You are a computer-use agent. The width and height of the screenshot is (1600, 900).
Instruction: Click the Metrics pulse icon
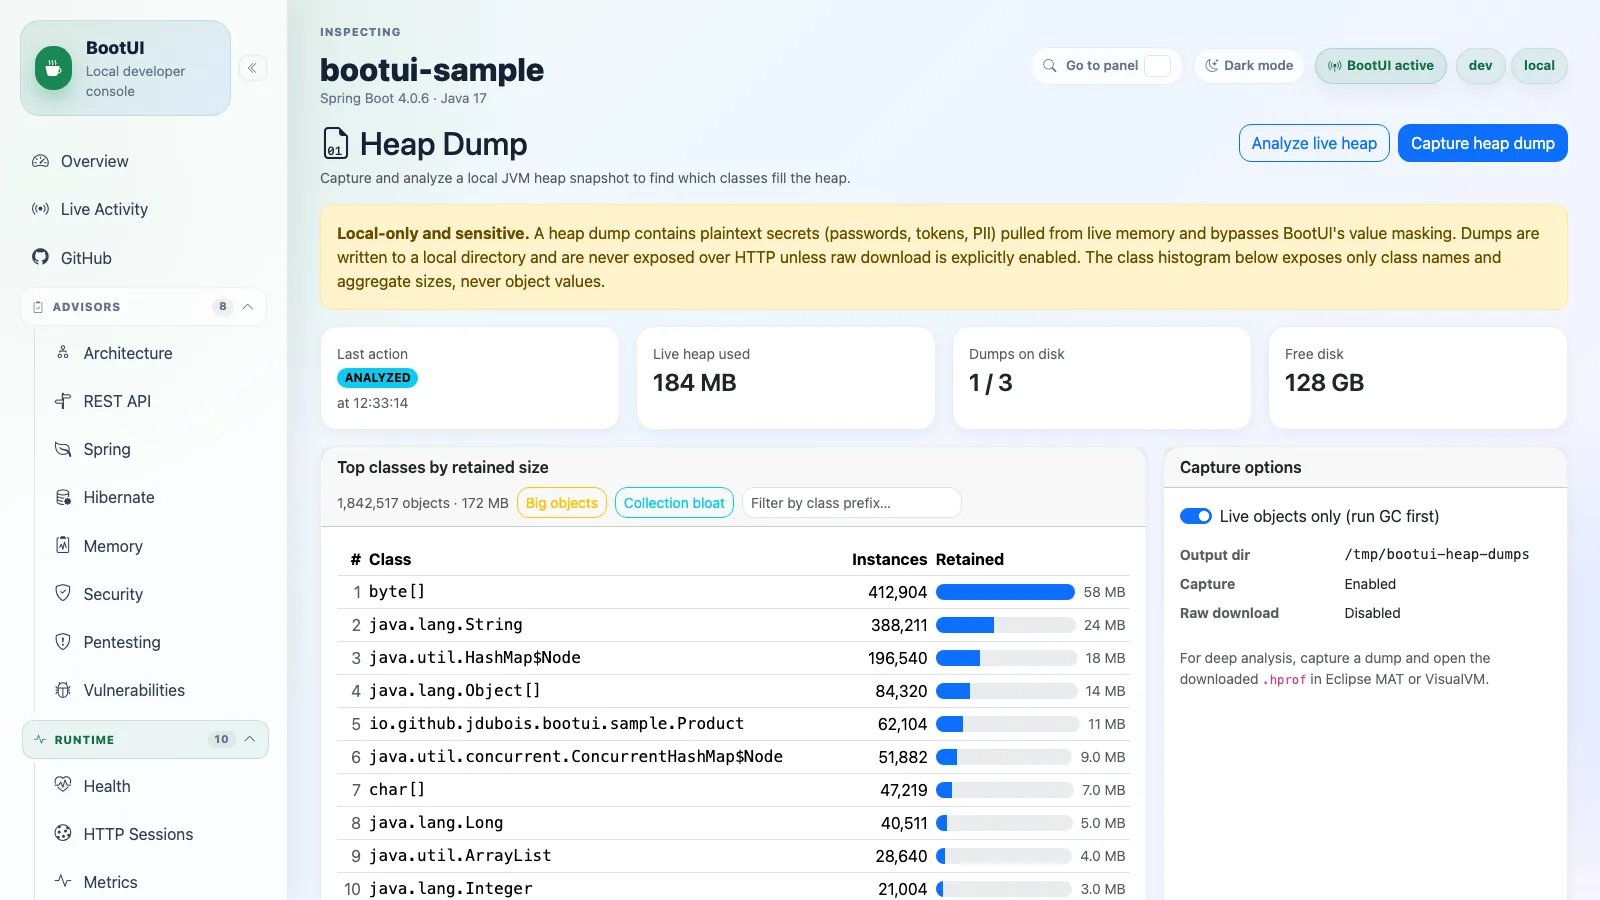[63, 881]
